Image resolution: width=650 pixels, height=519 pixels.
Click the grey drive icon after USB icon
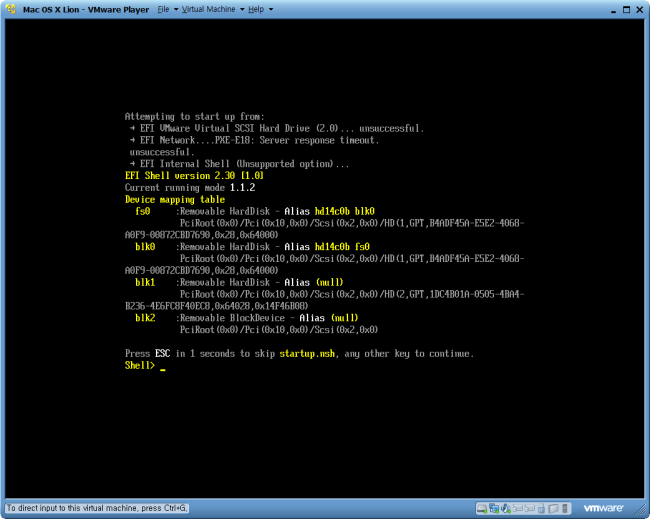pos(553,508)
